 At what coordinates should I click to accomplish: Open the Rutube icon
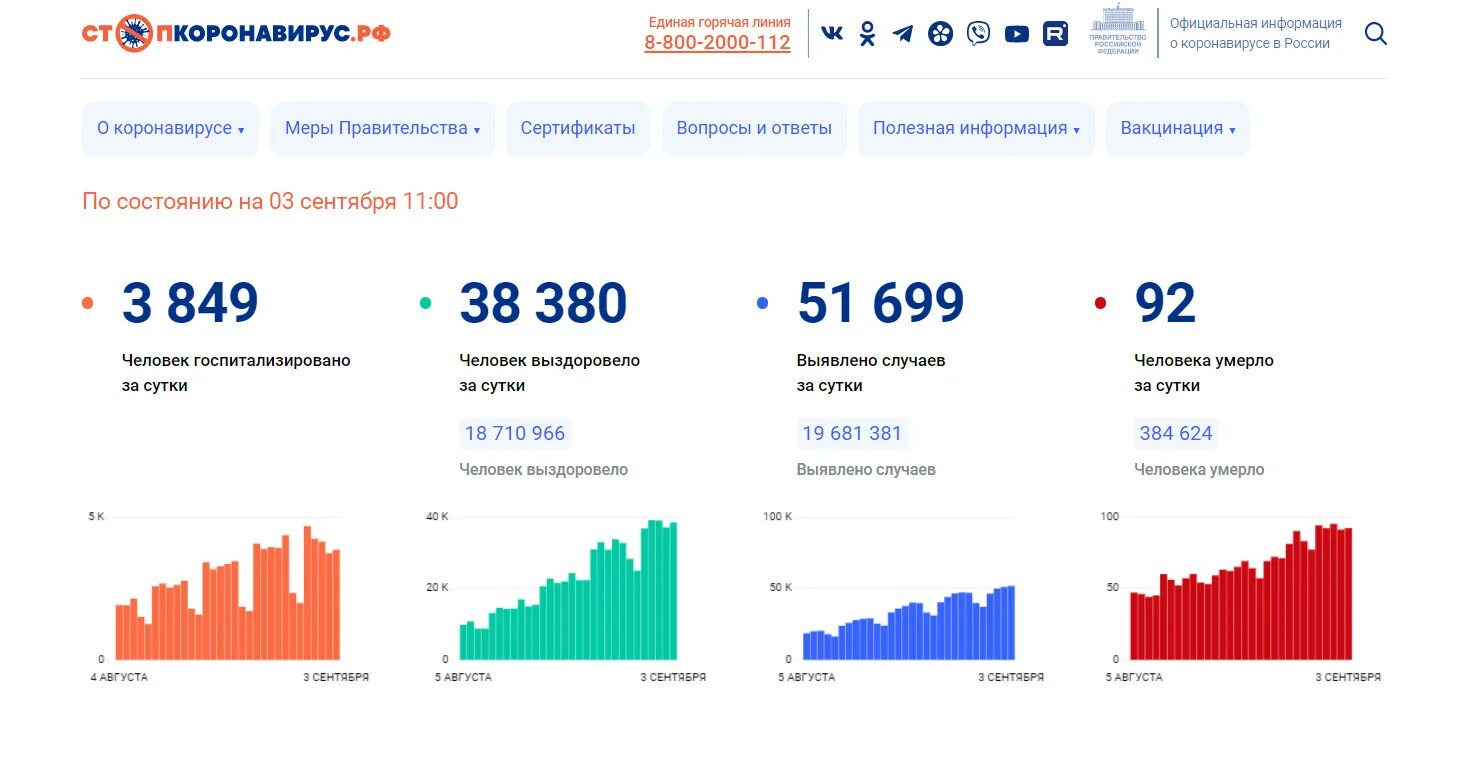(x=1055, y=34)
